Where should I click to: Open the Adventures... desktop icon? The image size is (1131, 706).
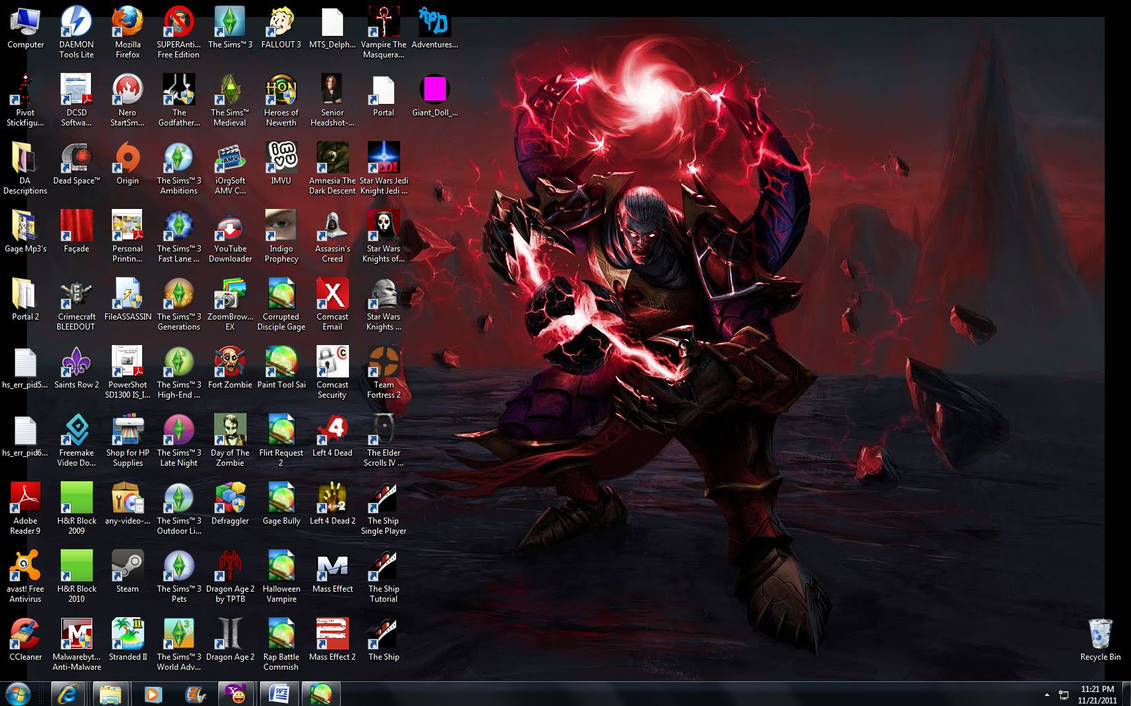pyautogui.click(x=434, y=27)
